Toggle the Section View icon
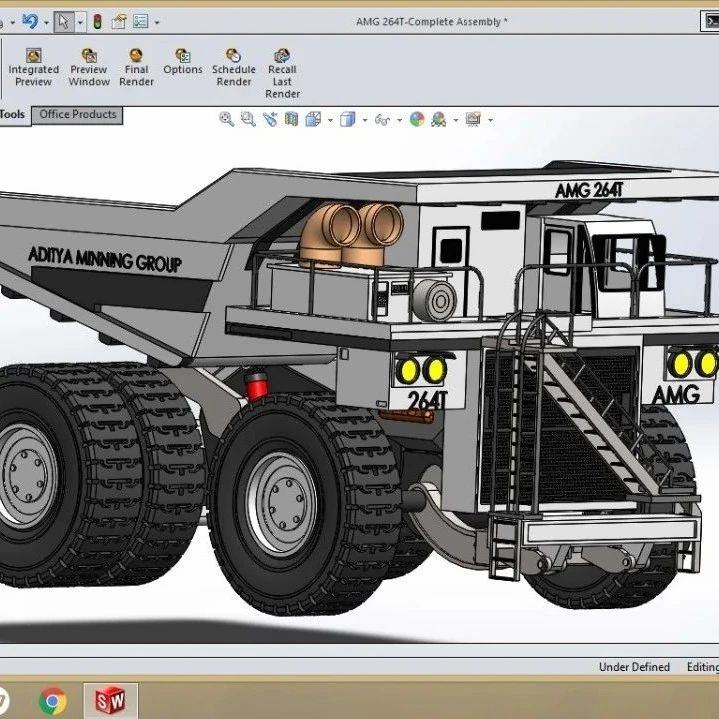The width and height of the screenshot is (719, 719). pos(291,120)
